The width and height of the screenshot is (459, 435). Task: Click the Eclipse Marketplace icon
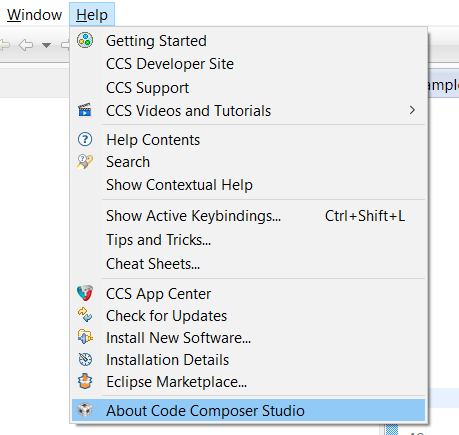pos(85,381)
